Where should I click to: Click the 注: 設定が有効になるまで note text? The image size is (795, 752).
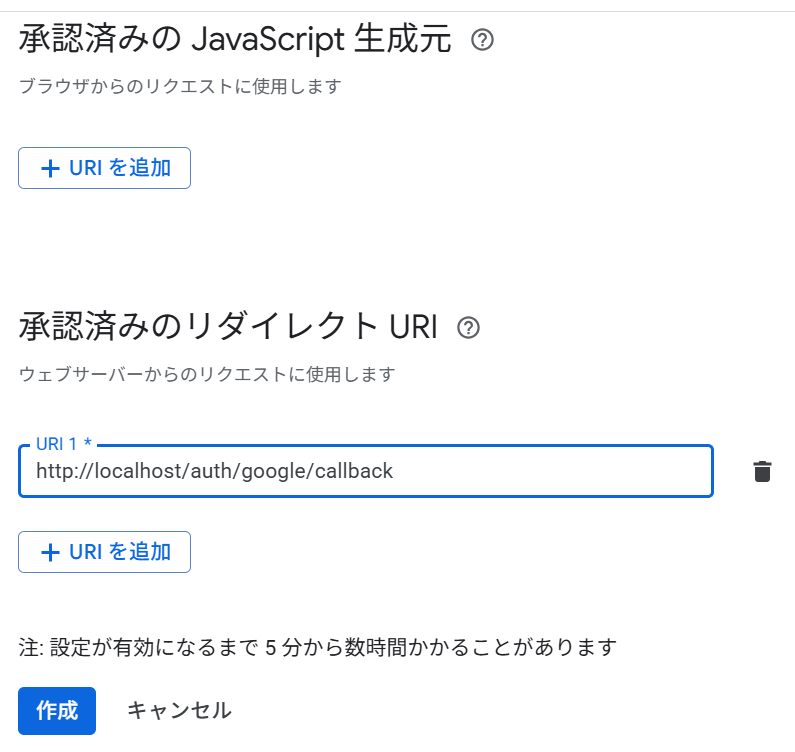tap(317, 648)
